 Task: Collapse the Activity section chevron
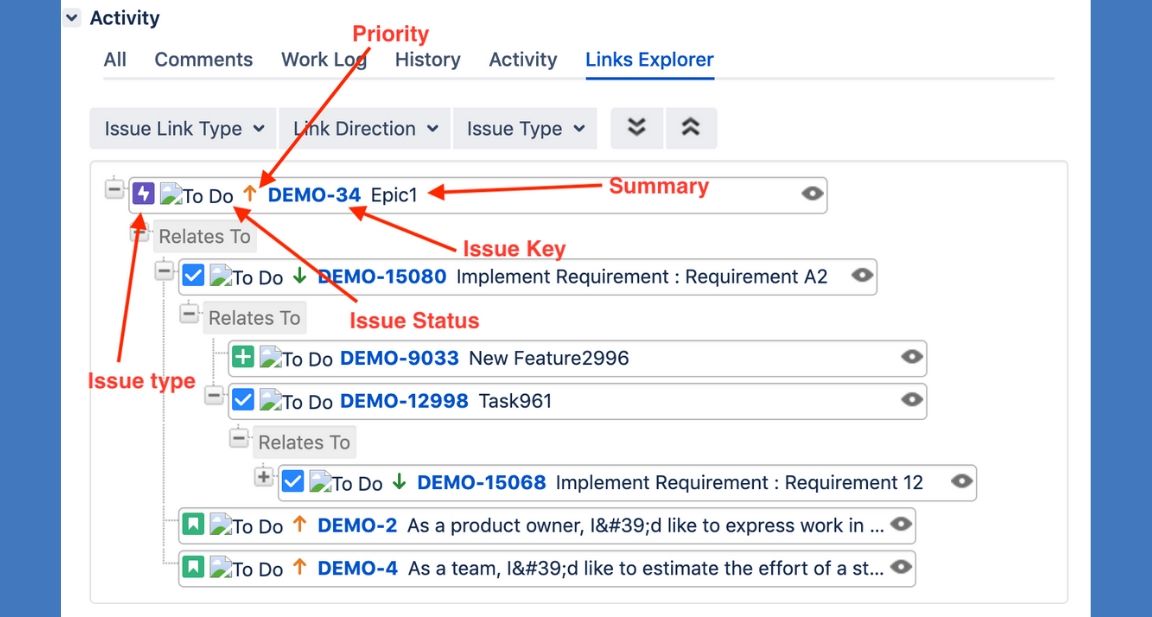coord(72,18)
